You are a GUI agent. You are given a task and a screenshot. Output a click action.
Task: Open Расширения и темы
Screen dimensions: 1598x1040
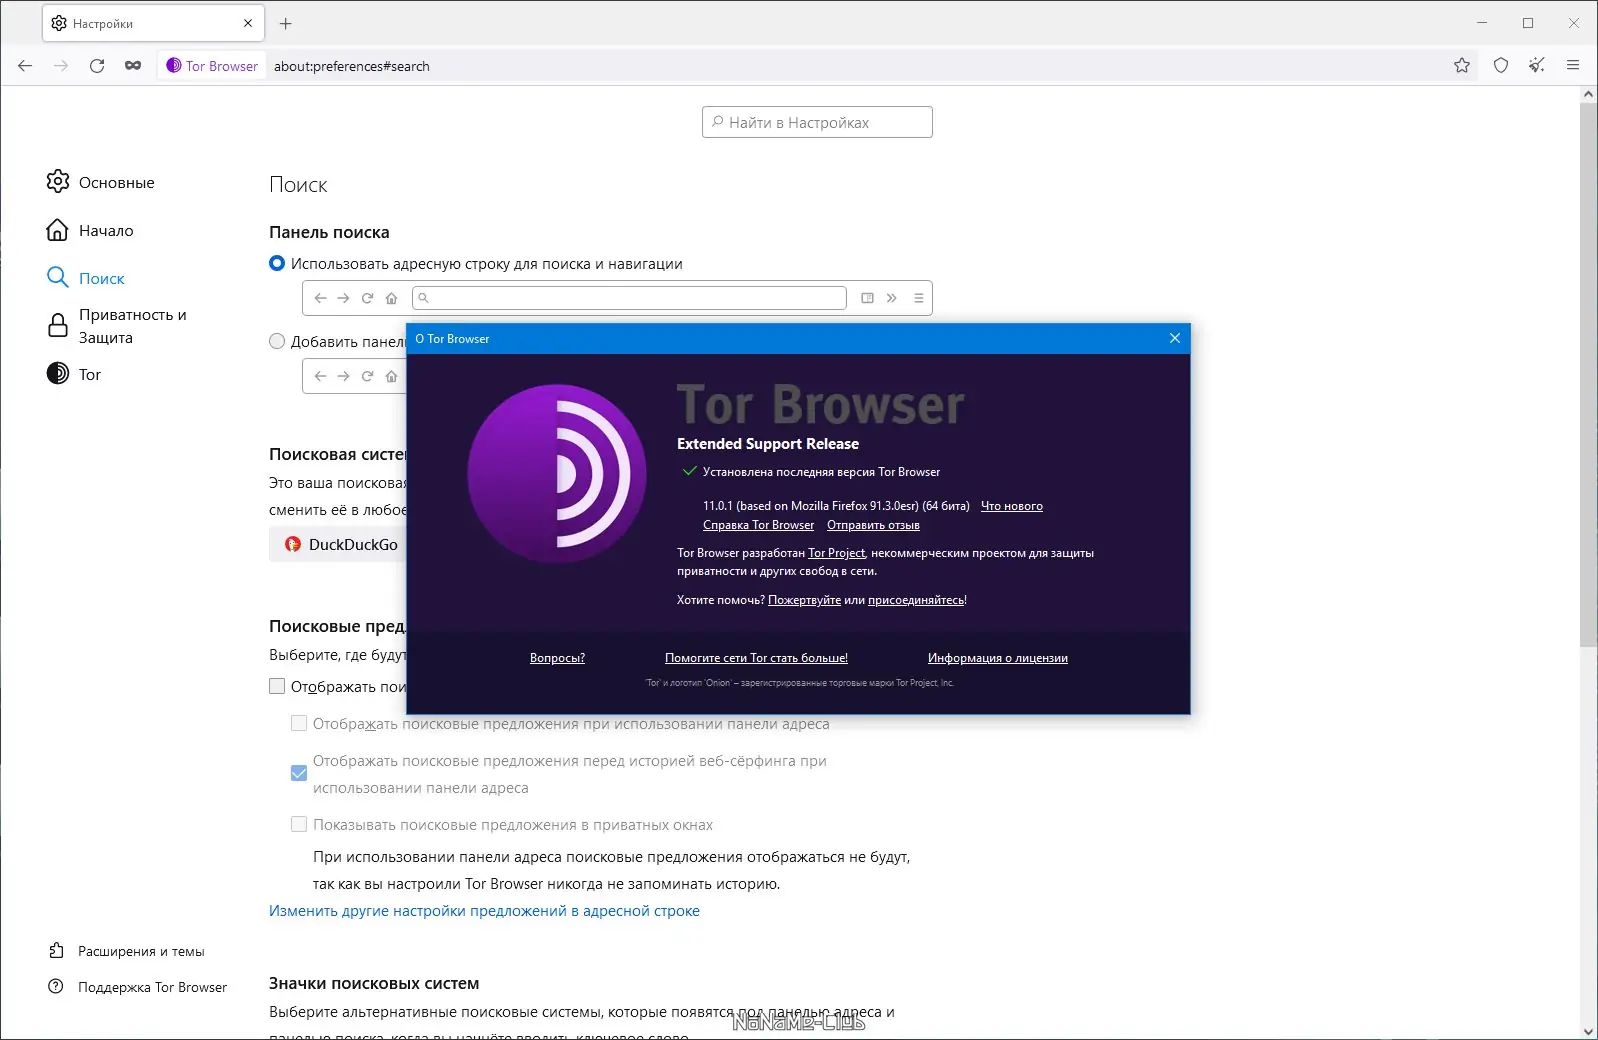pyautogui.click(x=127, y=951)
